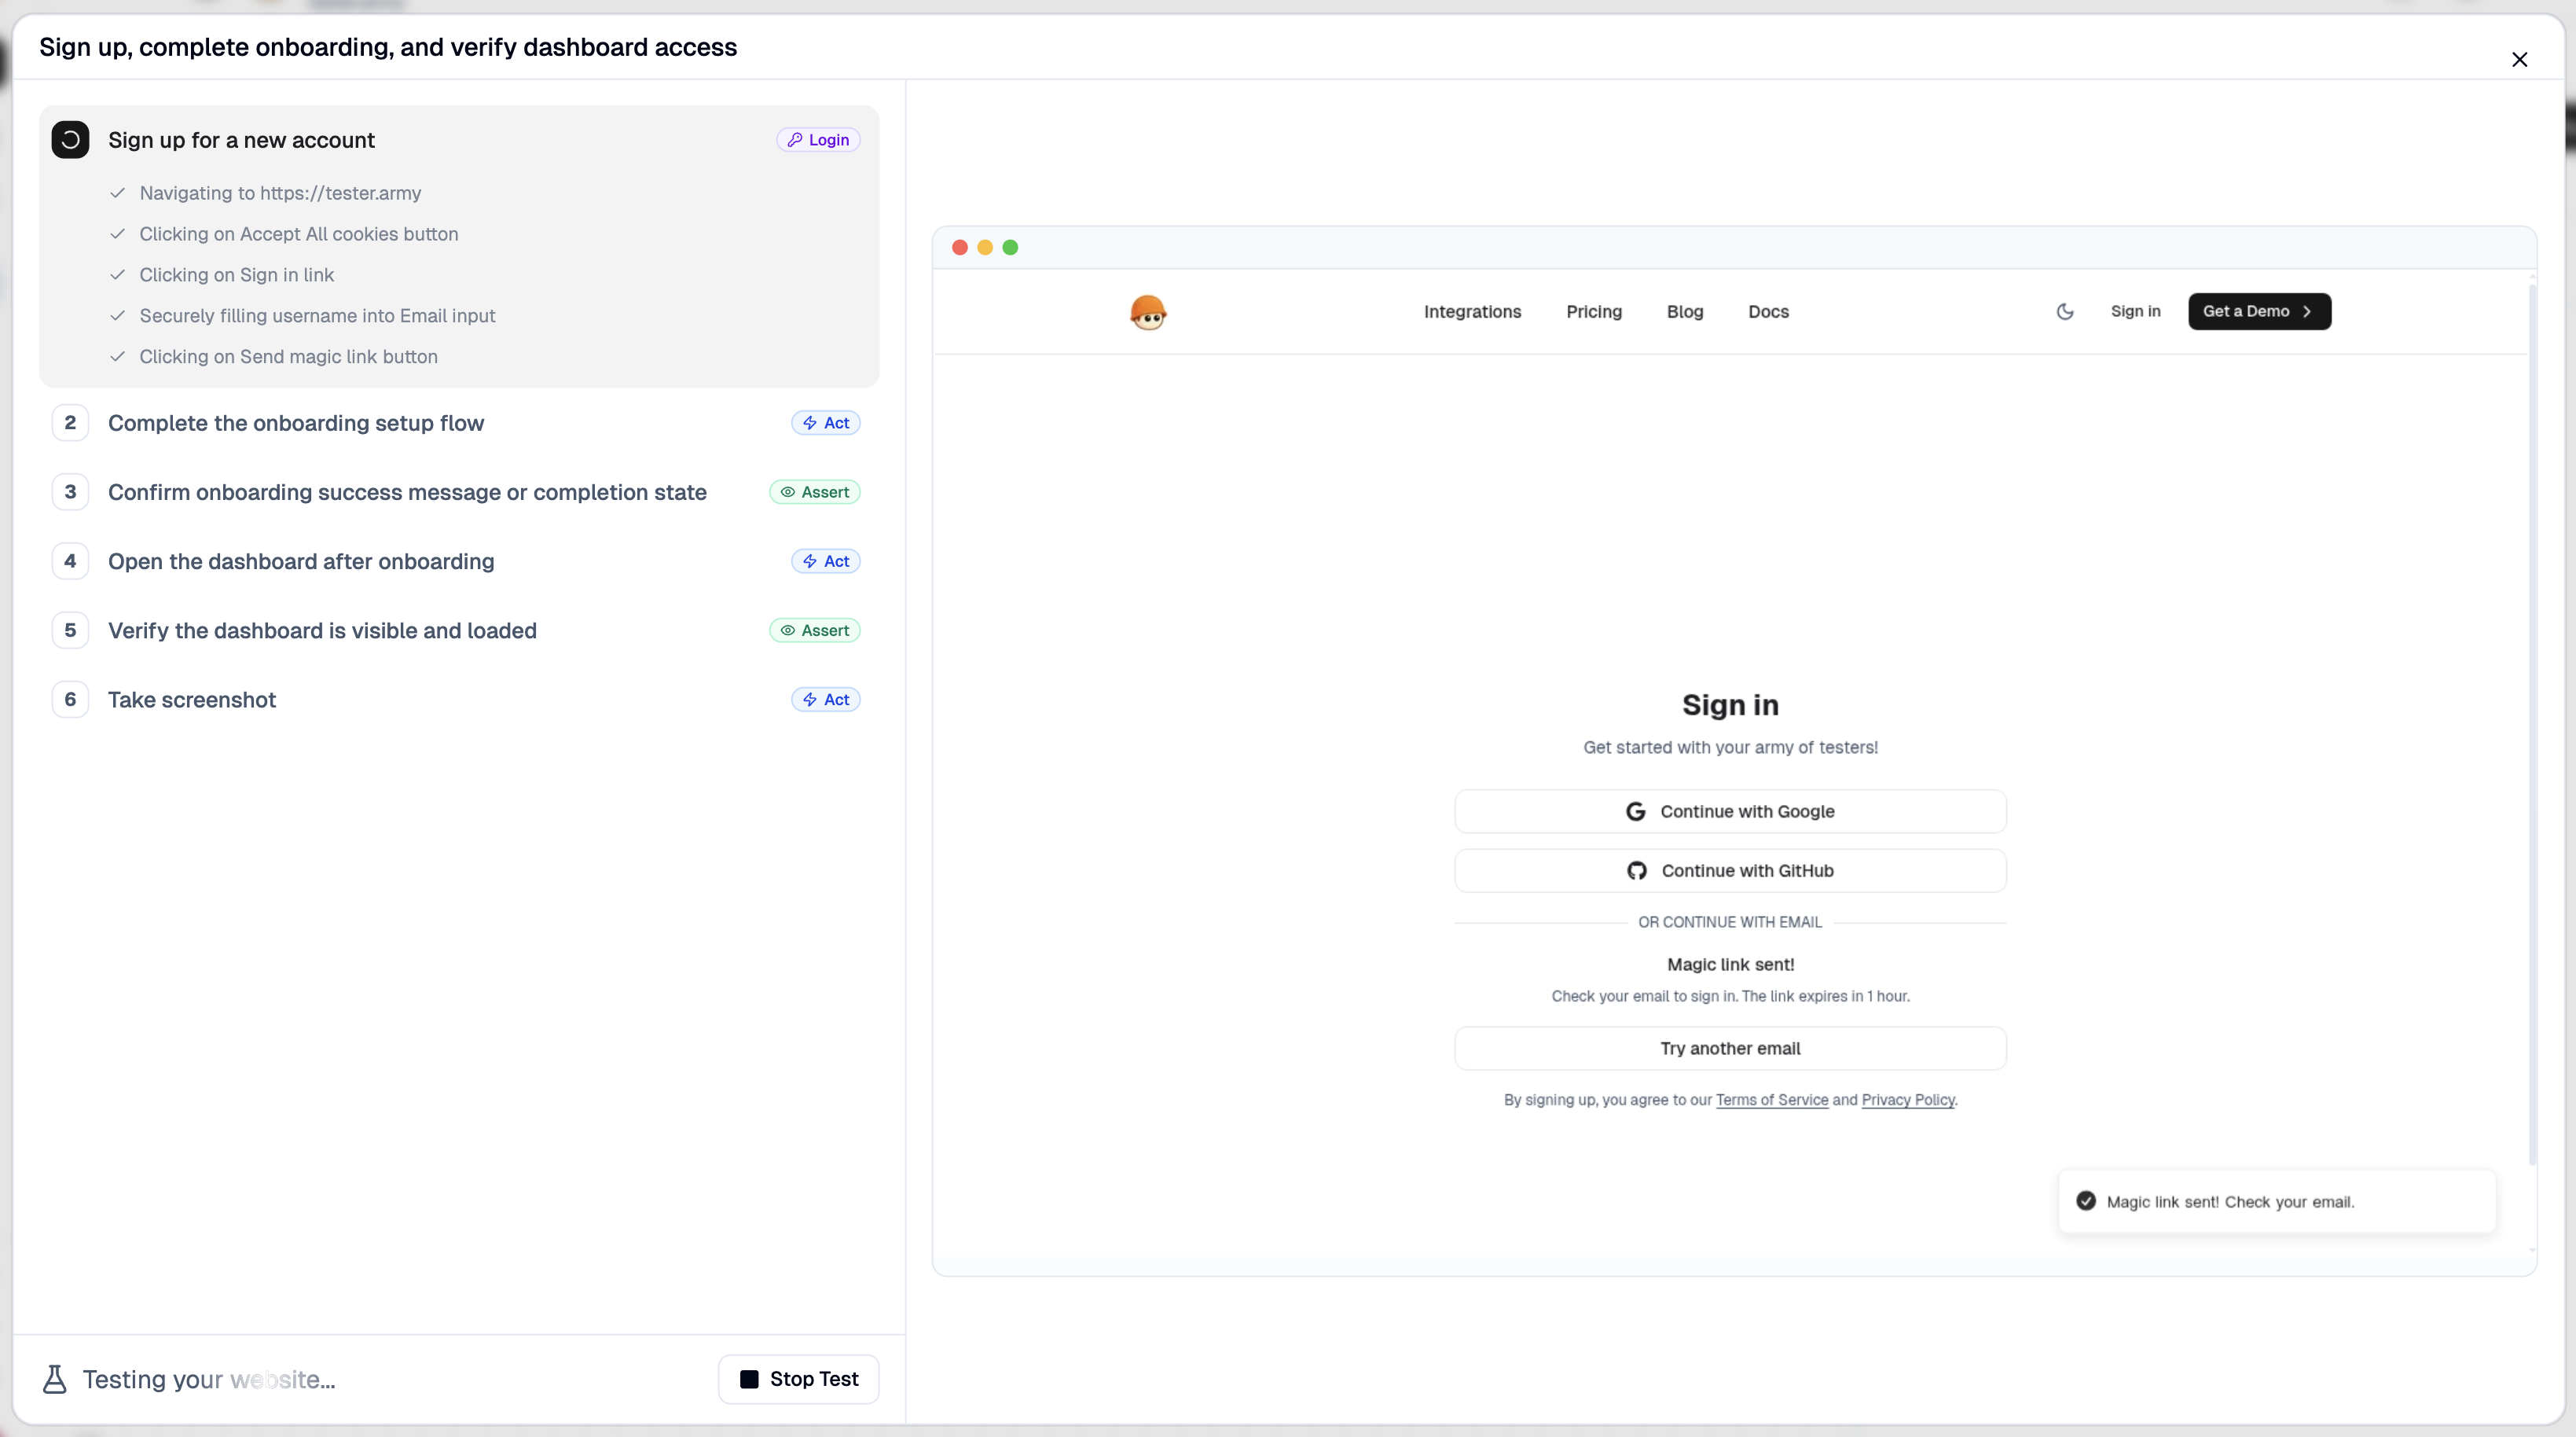2576x1437 pixels.
Task: Click the flask testing icon
Action: point(55,1379)
